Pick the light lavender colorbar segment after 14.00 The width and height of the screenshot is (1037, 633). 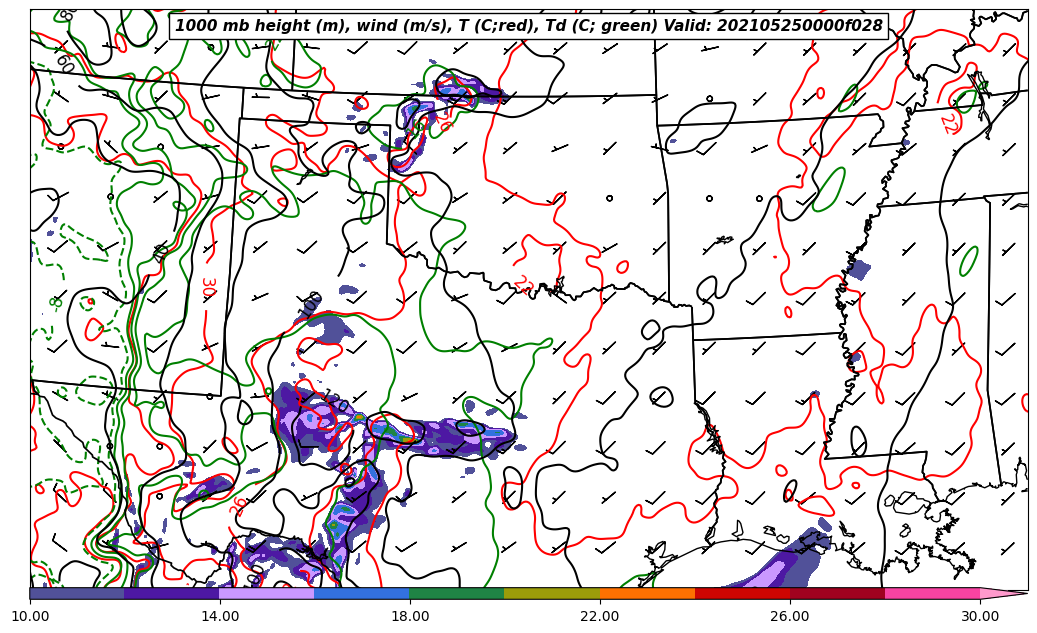pos(267,594)
